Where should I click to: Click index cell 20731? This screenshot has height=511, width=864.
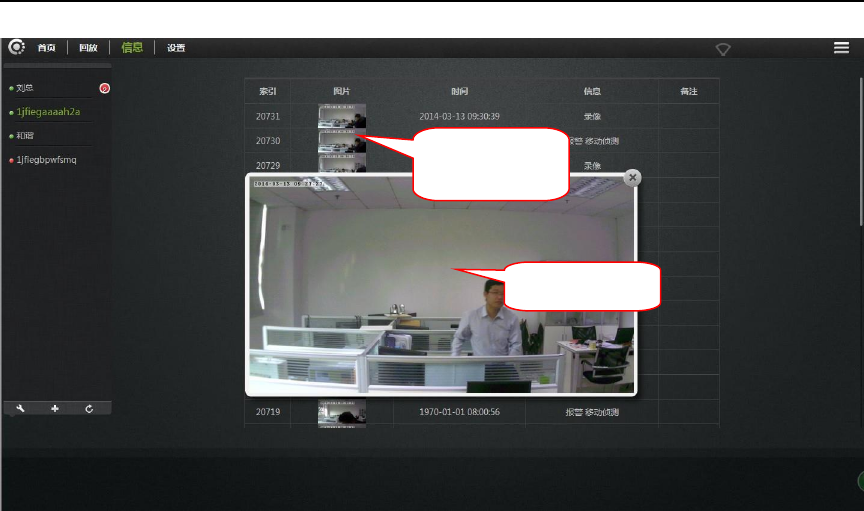point(268,116)
